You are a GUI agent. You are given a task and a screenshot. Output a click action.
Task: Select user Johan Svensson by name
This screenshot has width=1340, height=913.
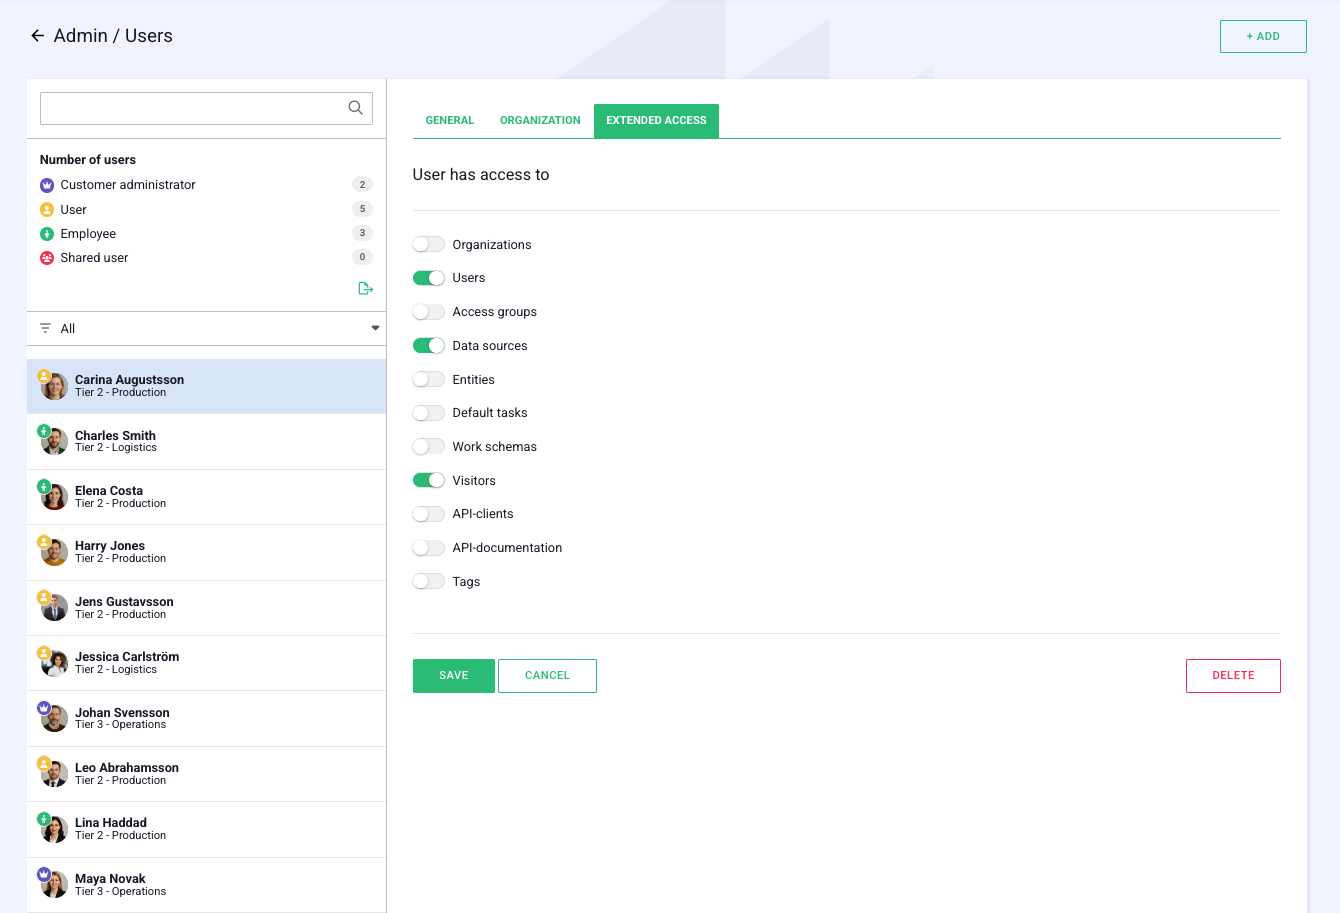(x=122, y=713)
